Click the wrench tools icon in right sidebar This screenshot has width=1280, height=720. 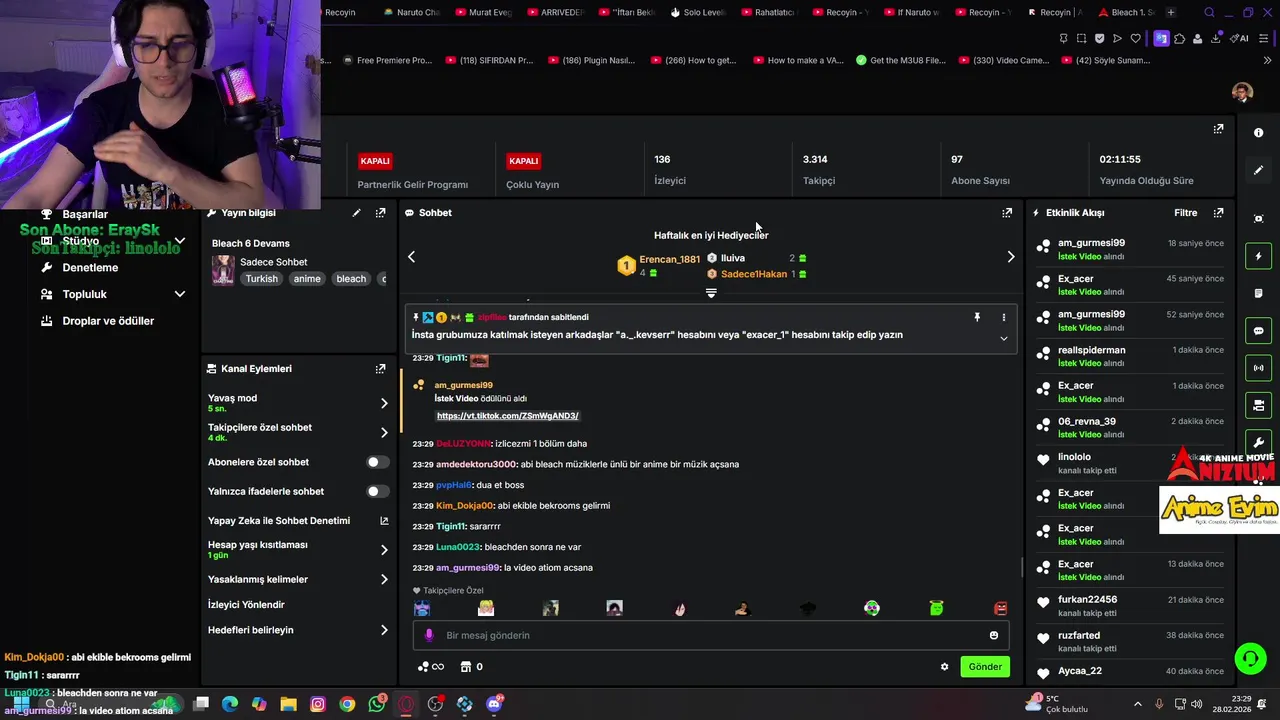[x=1258, y=442]
